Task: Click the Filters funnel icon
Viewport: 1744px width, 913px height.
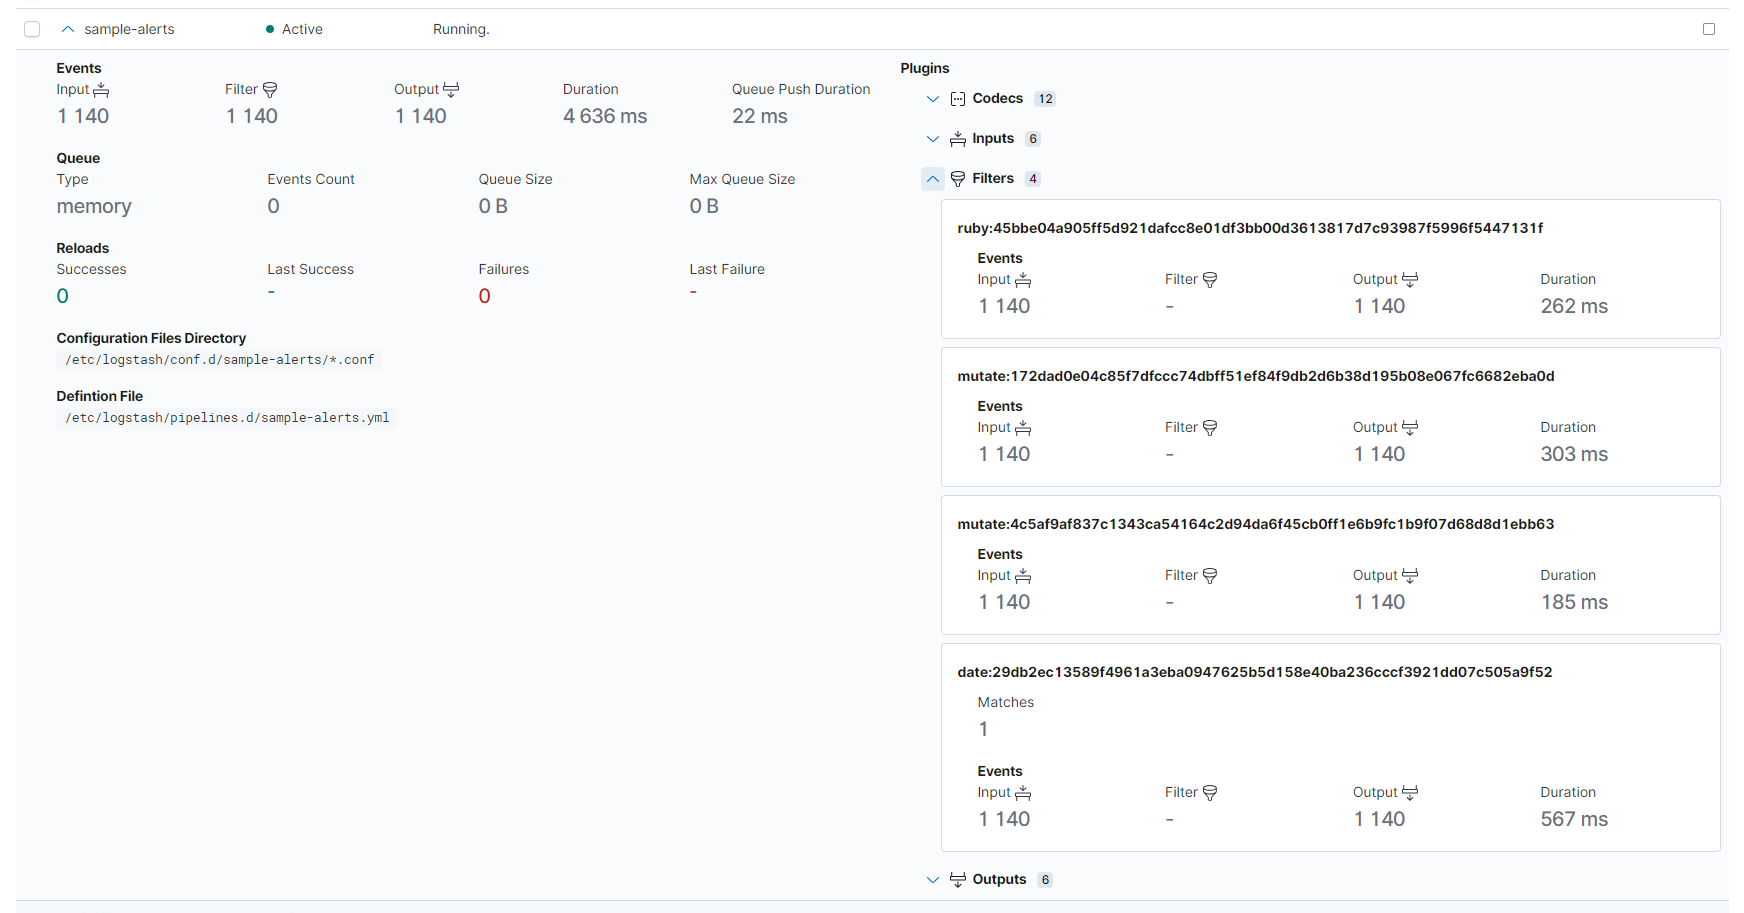Action: point(957,179)
